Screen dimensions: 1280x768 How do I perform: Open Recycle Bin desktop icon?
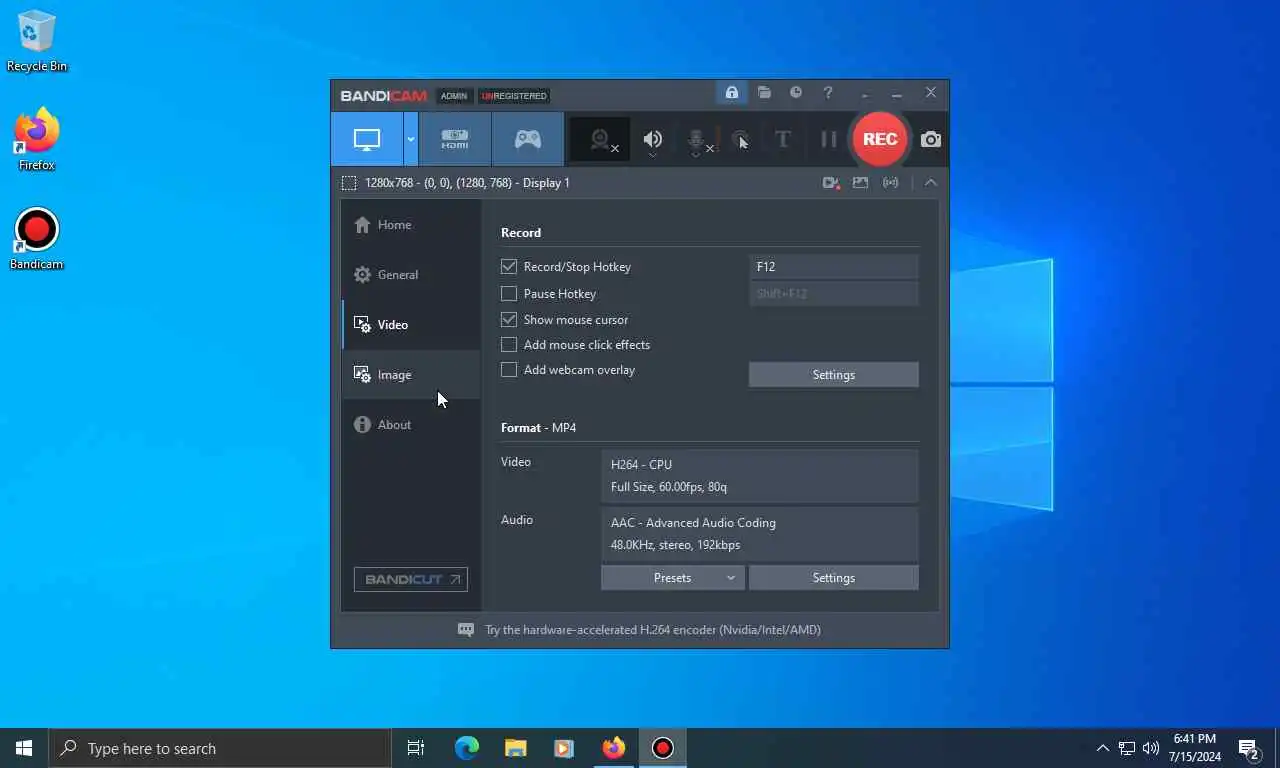point(37,41)
